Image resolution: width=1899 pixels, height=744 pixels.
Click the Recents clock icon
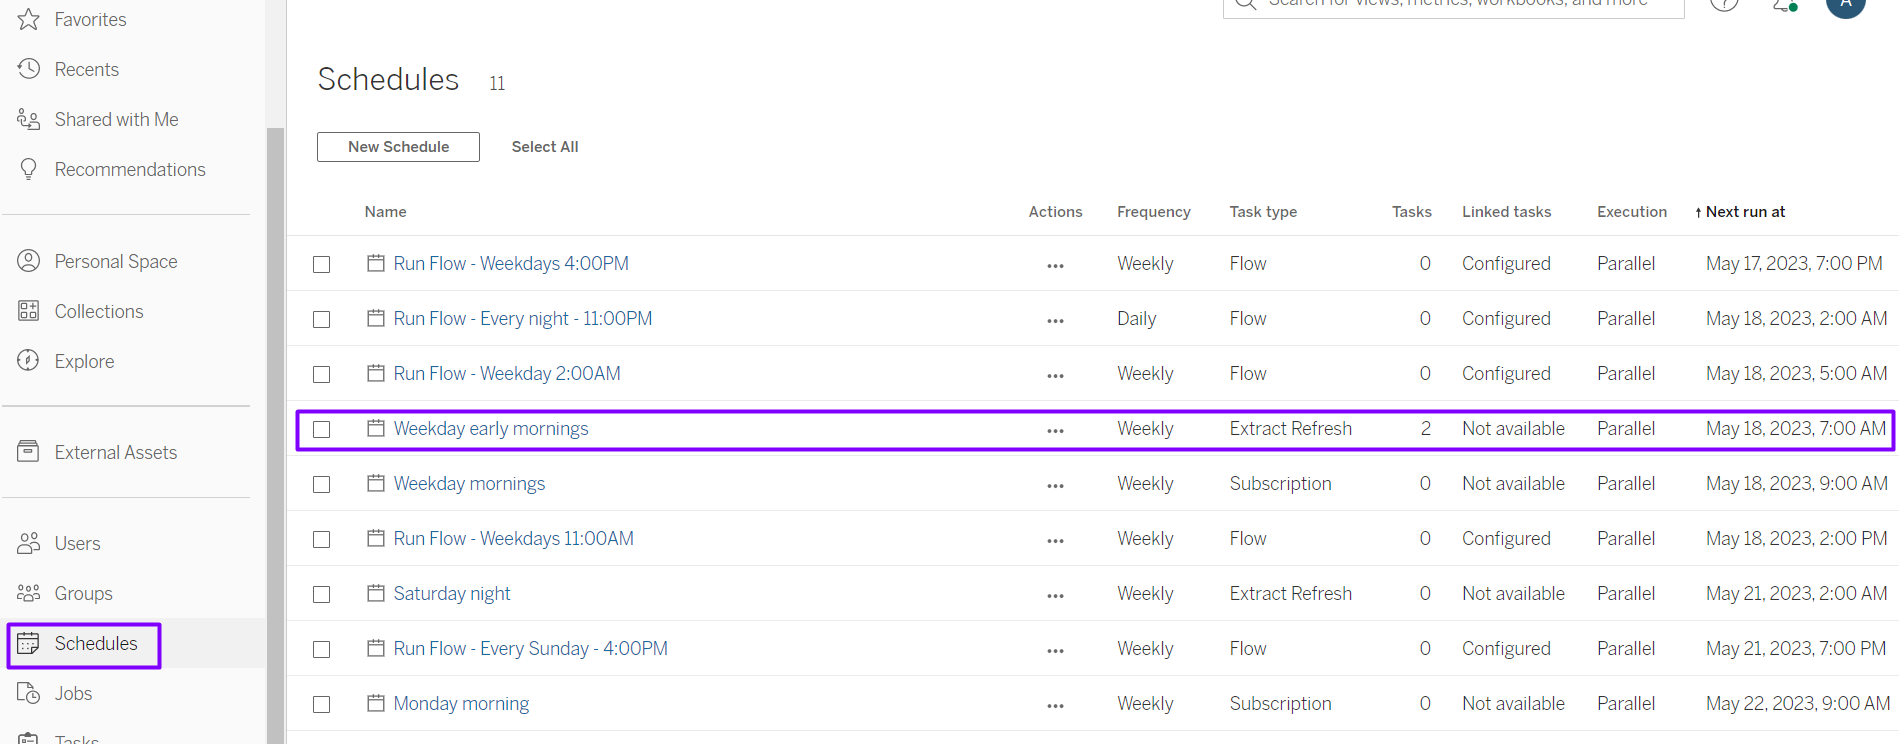29,69
